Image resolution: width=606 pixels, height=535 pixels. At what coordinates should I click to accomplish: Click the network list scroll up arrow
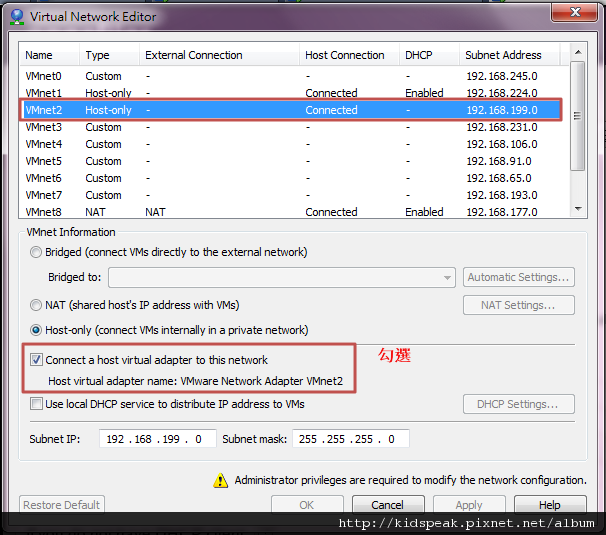point(578,52)
